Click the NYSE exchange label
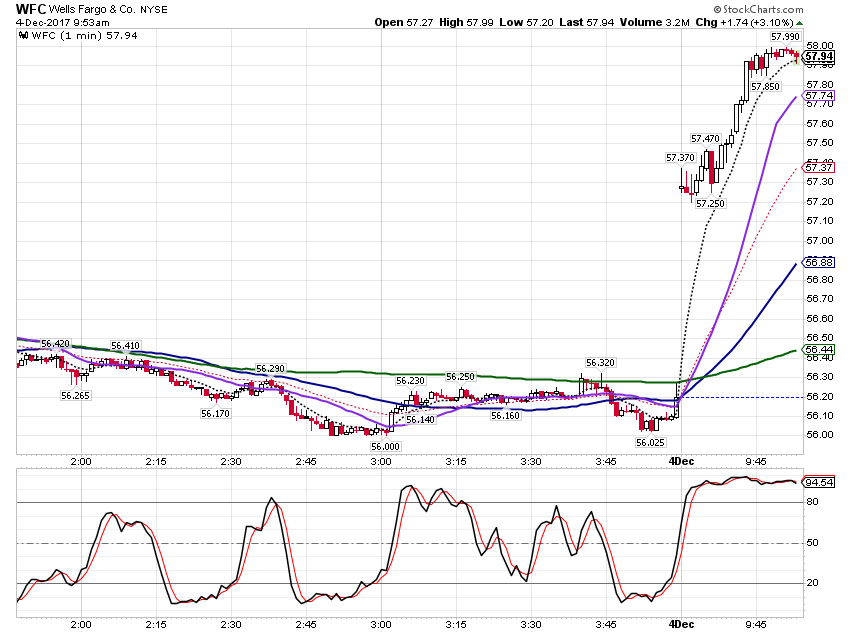Viewport: 850px width, 633px height. [x=153, y=10]
